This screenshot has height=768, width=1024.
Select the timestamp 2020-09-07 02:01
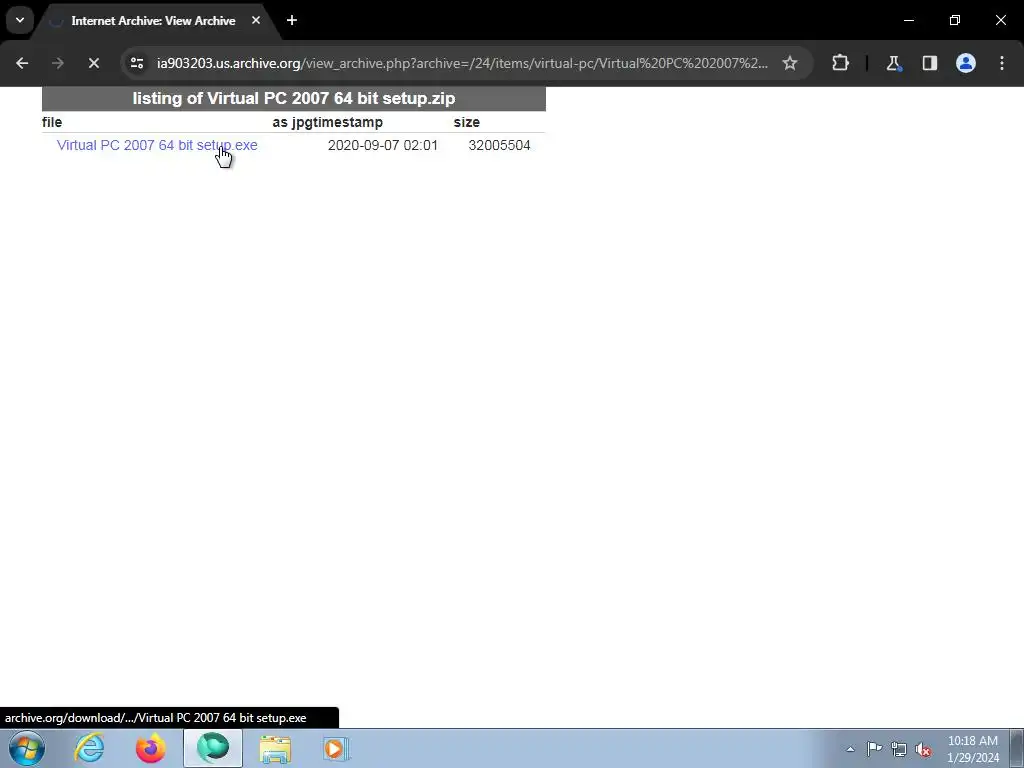pos(383,145)
